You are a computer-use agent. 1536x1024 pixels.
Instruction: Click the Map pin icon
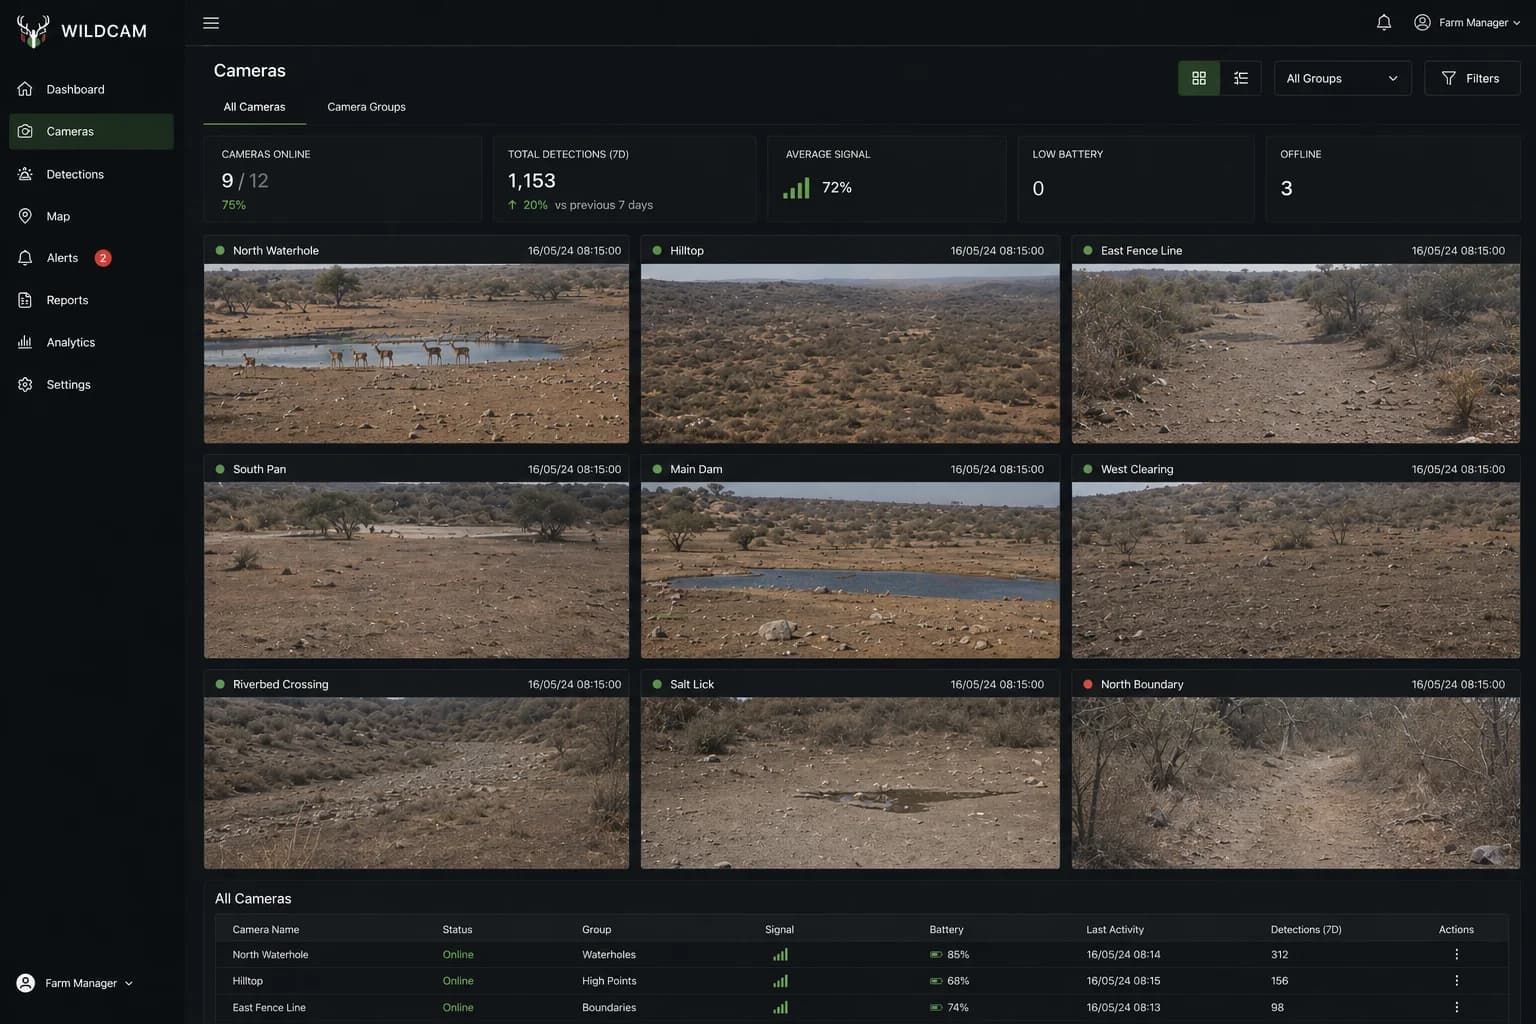point(25,216)
